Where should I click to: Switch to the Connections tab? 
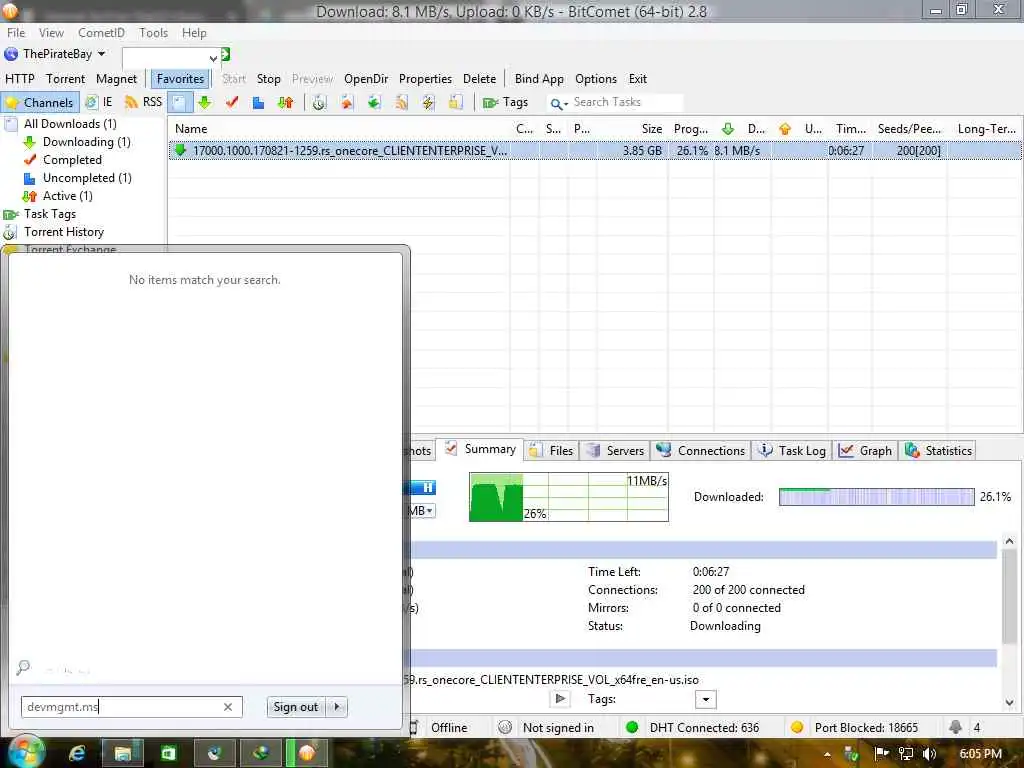click(x=701, y=451)
